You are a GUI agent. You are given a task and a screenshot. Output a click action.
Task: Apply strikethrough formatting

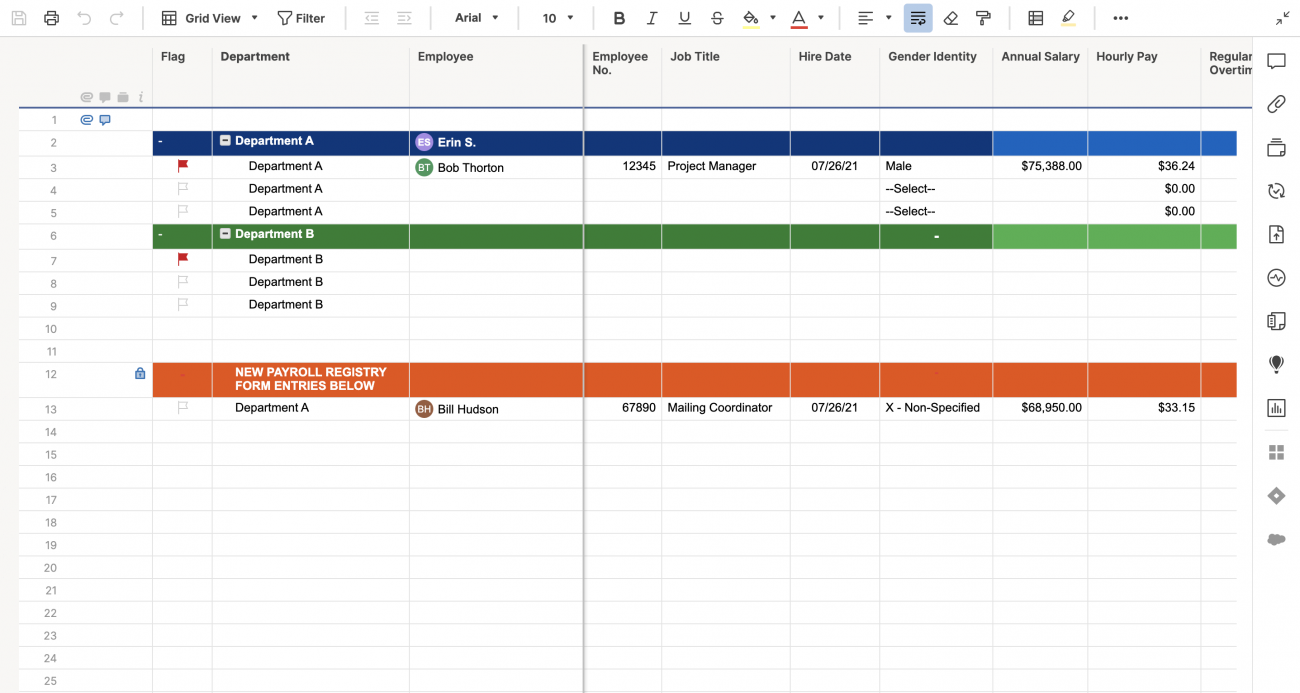coord(717,17)
